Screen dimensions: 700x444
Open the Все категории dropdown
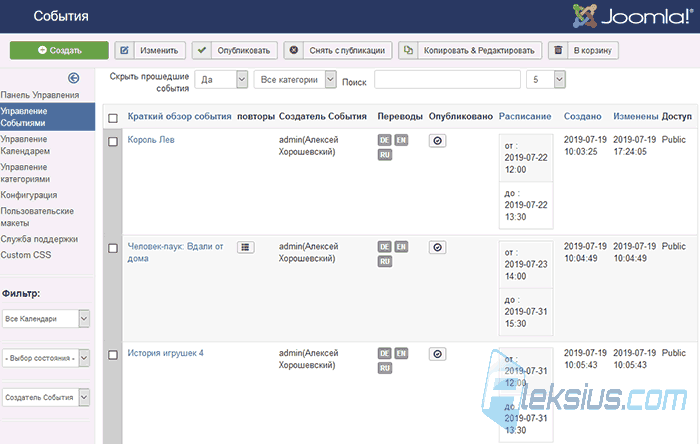tap(295, 79)
